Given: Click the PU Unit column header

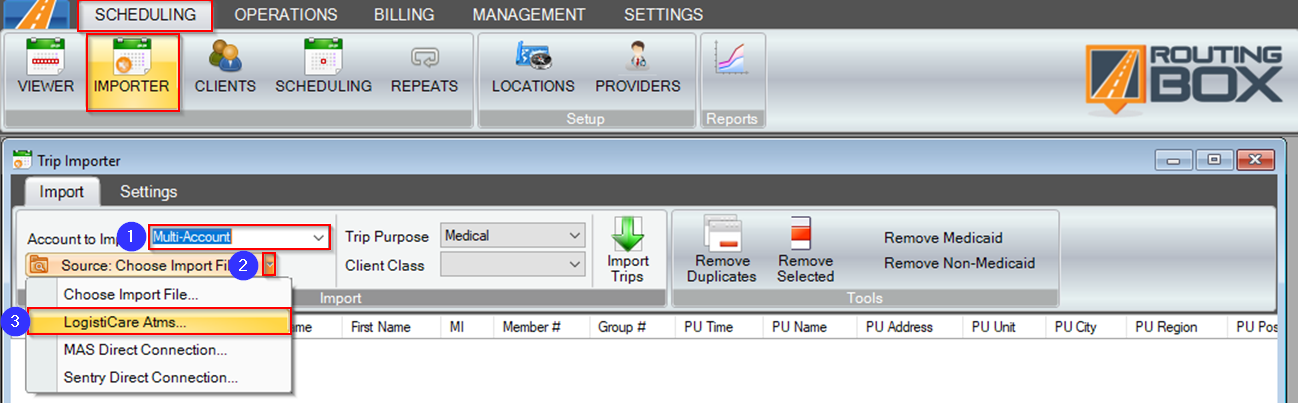Looking at the screenshot, I should [1002, 327].
